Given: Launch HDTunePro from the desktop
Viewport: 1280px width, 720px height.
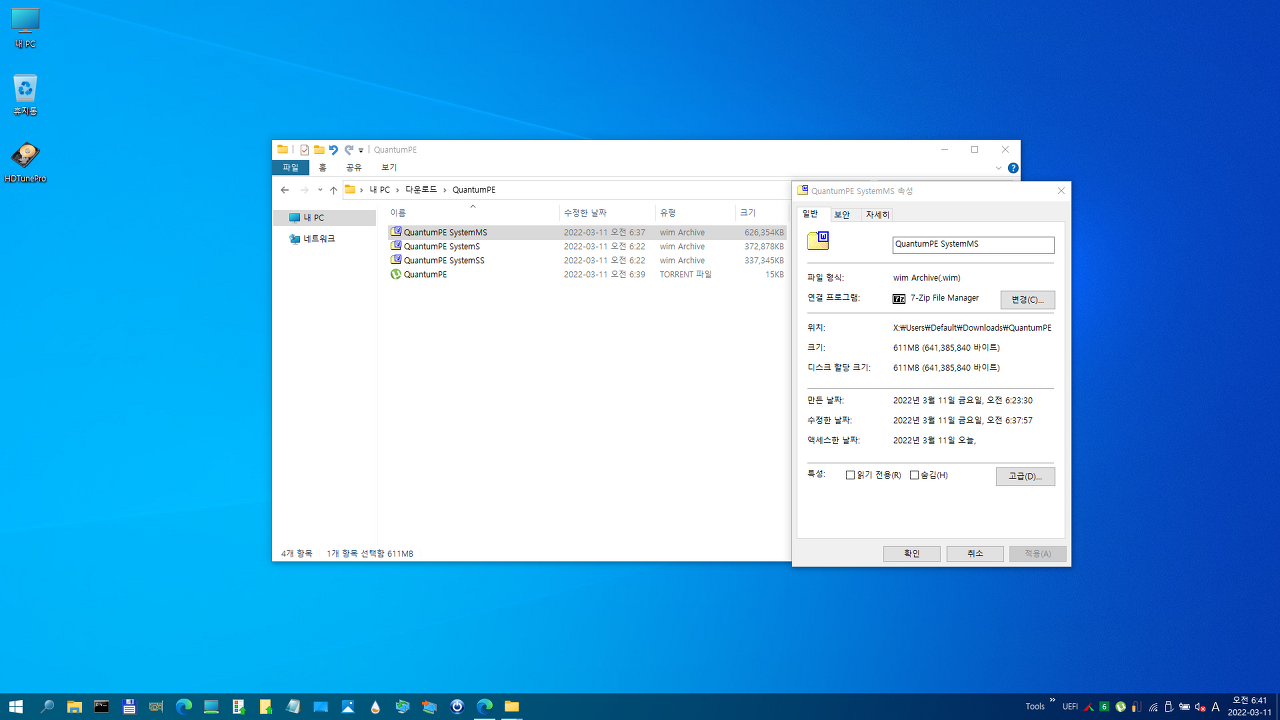Looking at the screenshot, I should pos(25,162).
